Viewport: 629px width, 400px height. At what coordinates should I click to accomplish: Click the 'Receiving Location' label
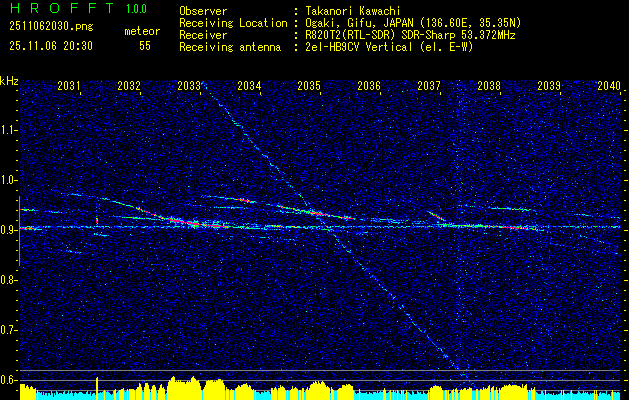pyautogui.click(x=233, y=23)
